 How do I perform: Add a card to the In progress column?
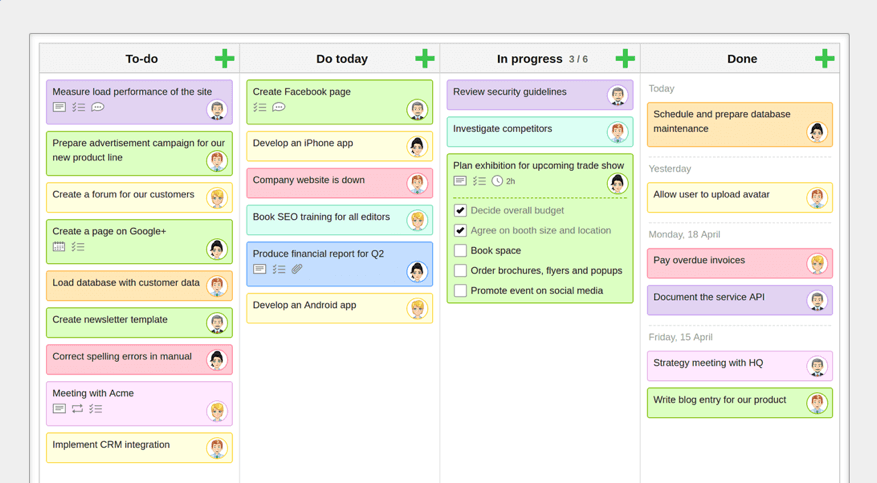tap(625, 59)
